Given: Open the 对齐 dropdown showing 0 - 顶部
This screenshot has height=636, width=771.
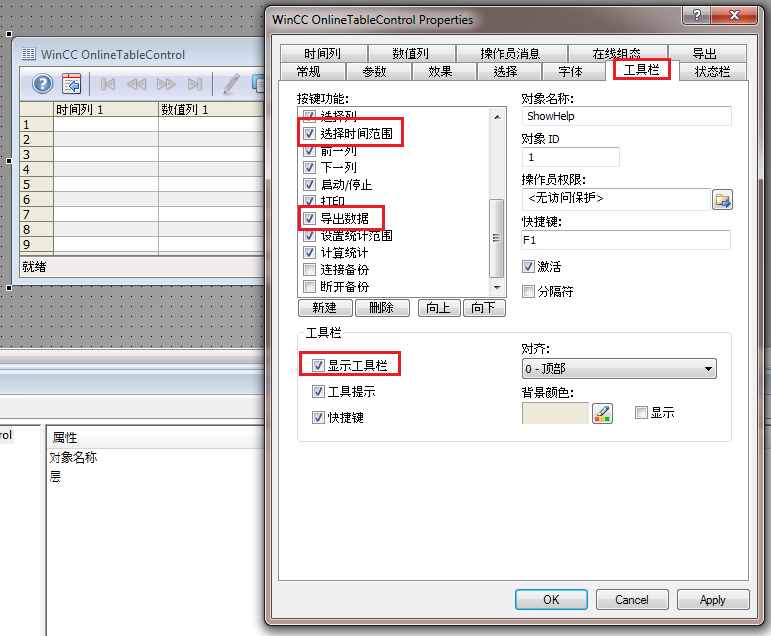Looking at the screenshot, I should pyautogui.click(x=619, y=368).
